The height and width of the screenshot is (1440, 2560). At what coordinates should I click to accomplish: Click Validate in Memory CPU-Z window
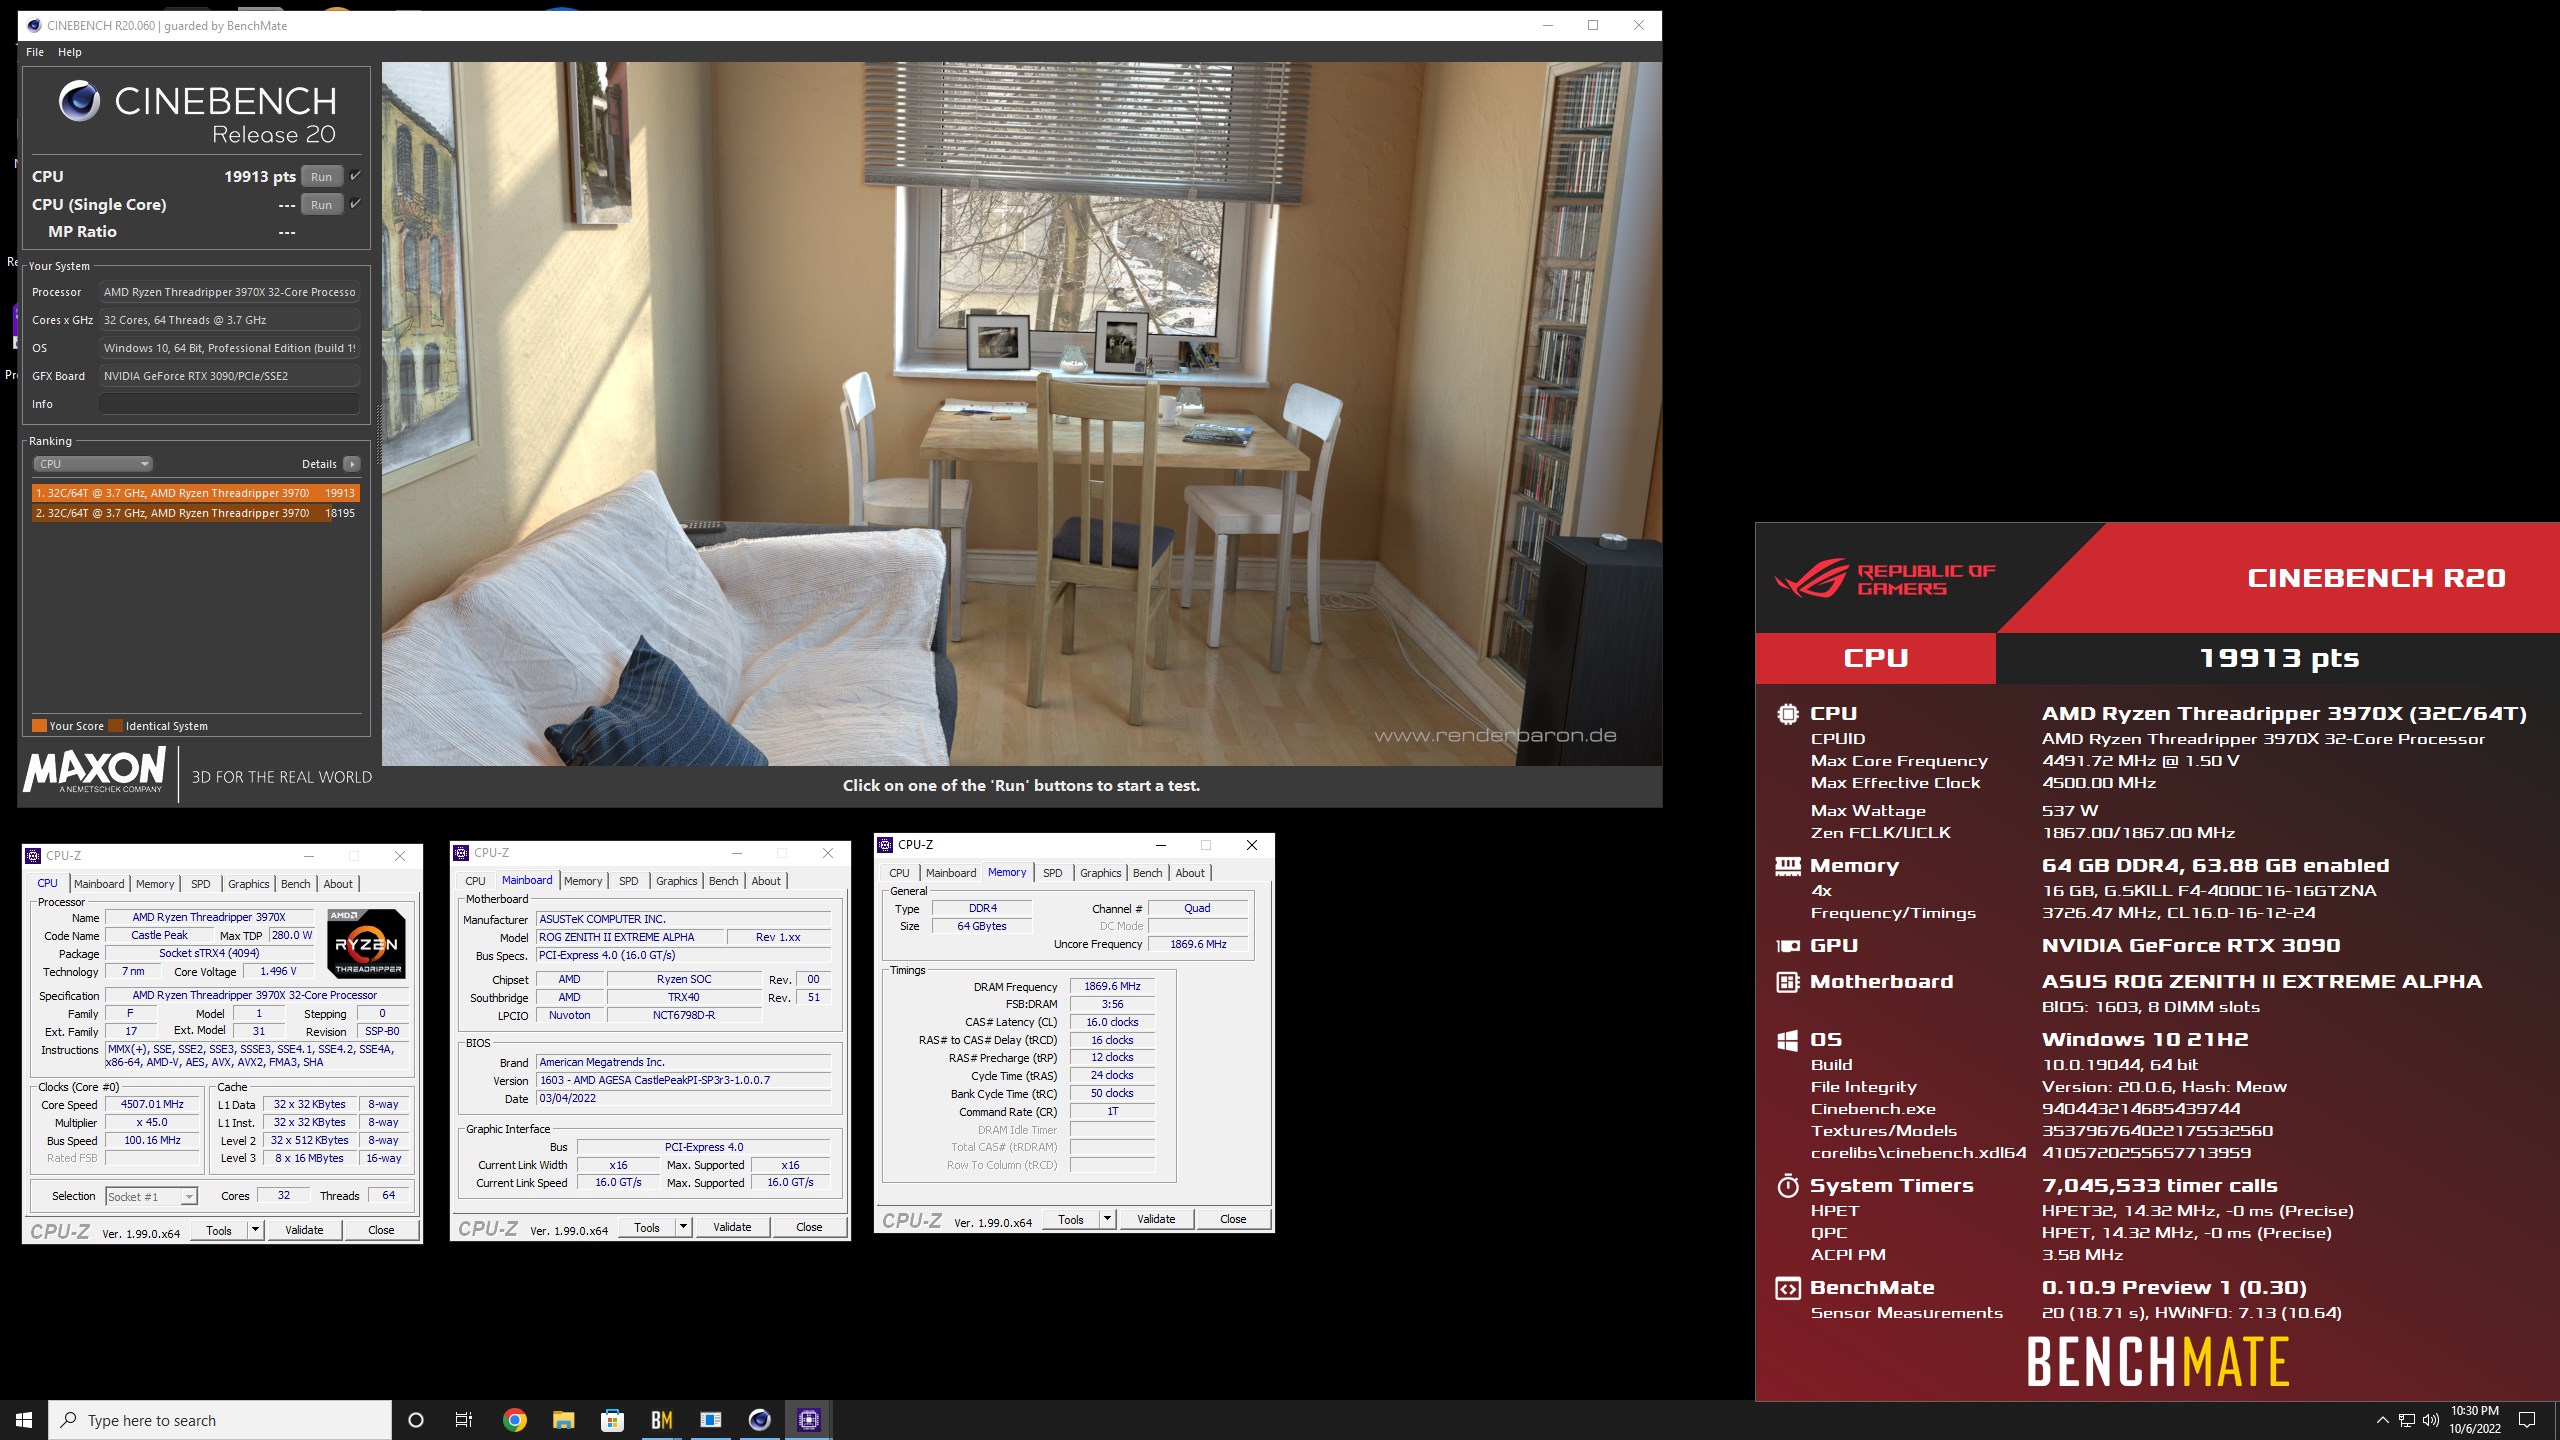click(1156, 1220)
